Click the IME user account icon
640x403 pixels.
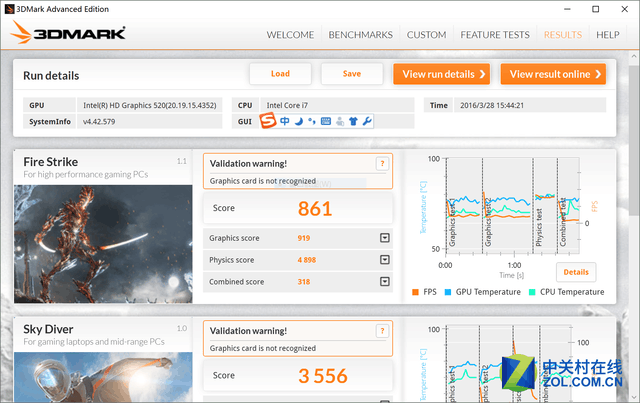[340, 121]
